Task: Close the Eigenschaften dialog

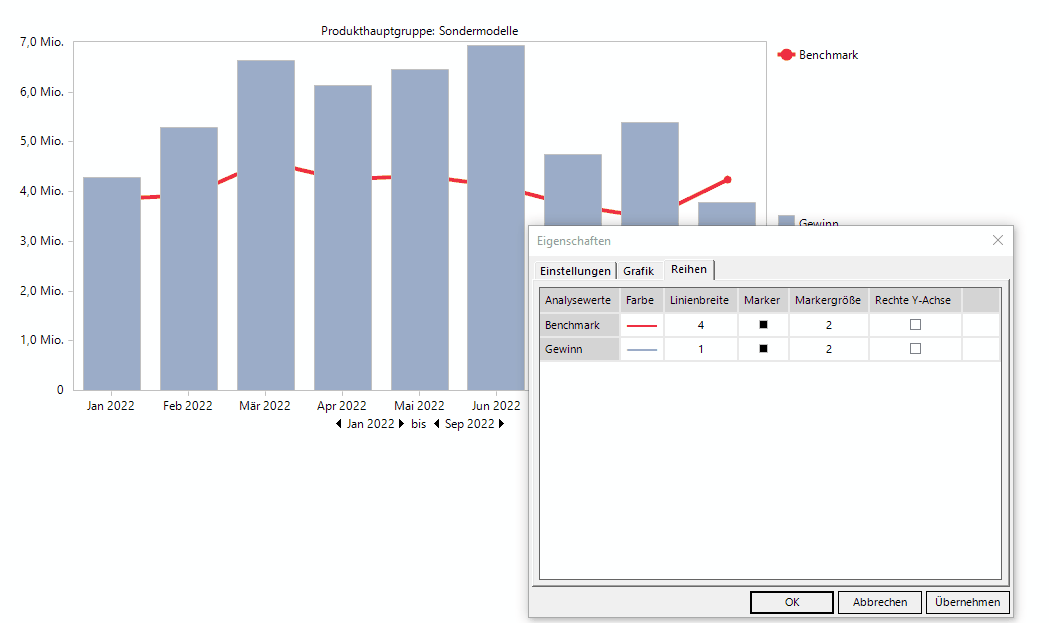Action: tap(997, 240)
